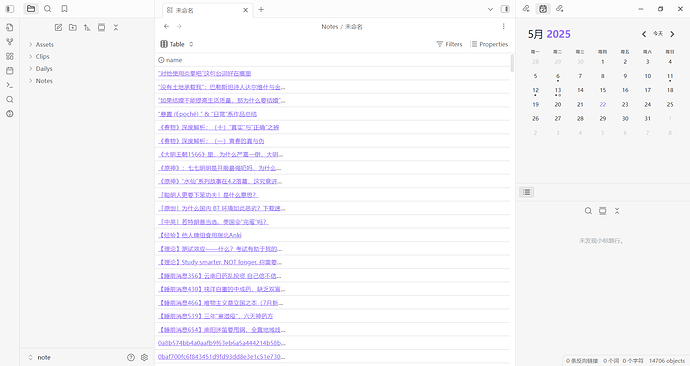Viewport: 690px width, 366px height.
Task: Create a new note in explorer
Action: point(58,27)
